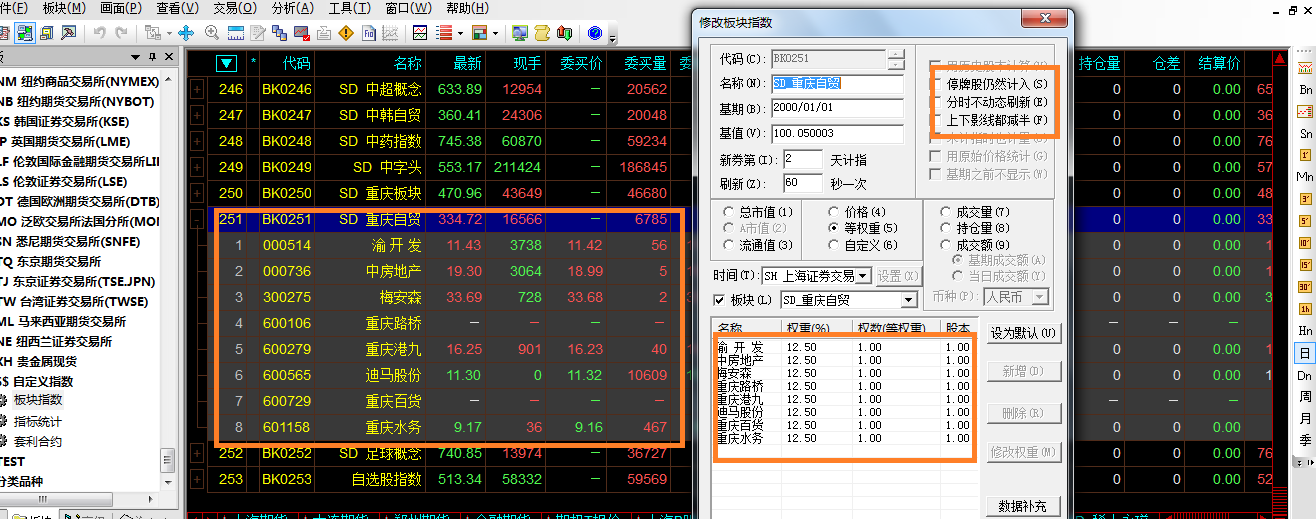Viewport: 1316px width, 519px height.
Task: Enable the 停牌股仍然计入 checkbox
Action: 936,85
